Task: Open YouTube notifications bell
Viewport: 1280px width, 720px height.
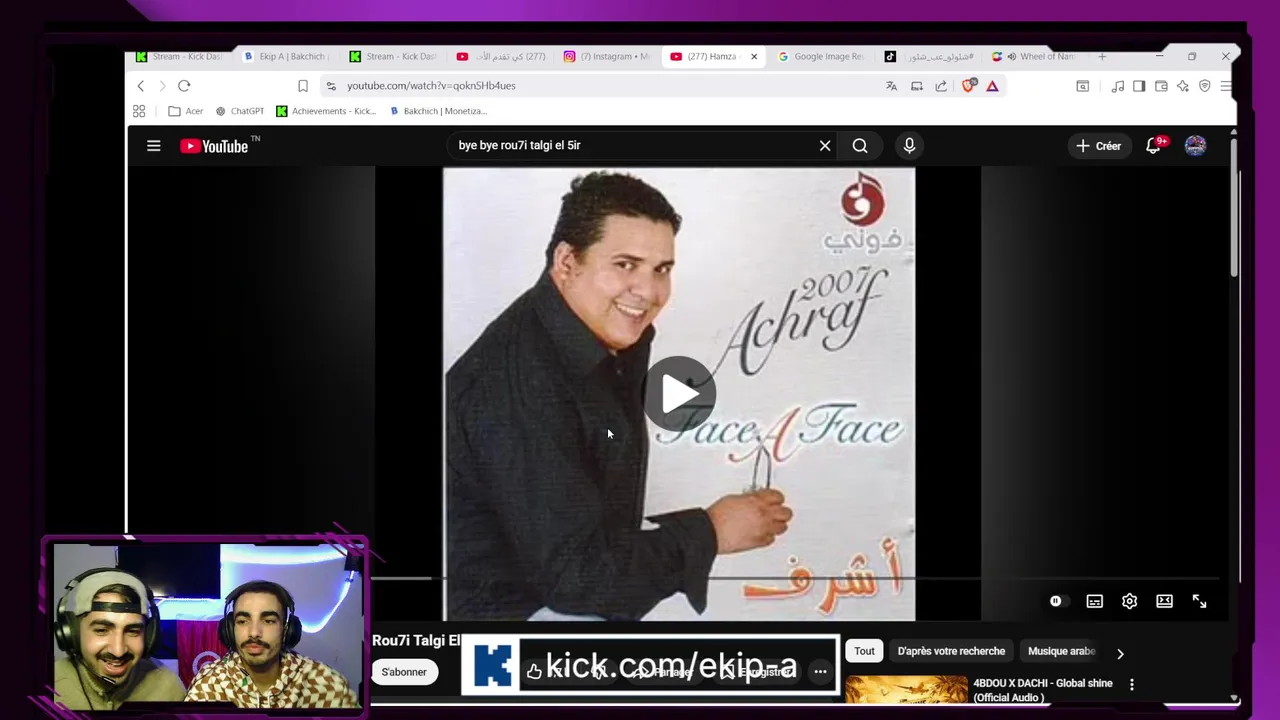Action: [x=1154, y=146]
